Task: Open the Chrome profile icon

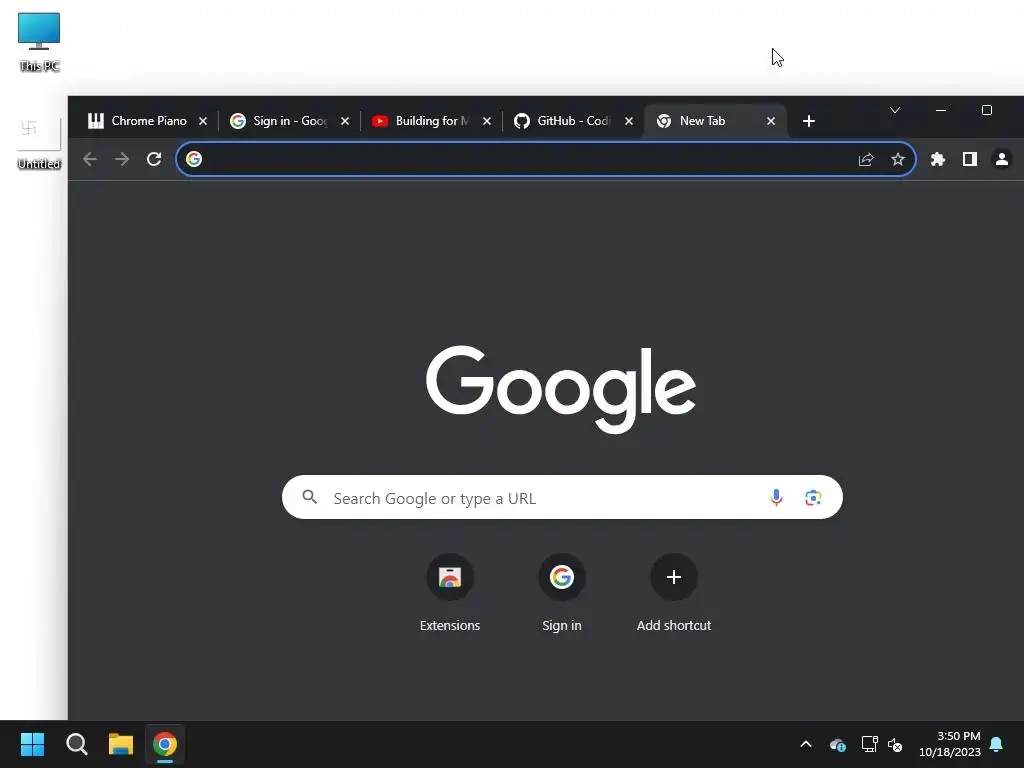Action: coord(1002,159)
